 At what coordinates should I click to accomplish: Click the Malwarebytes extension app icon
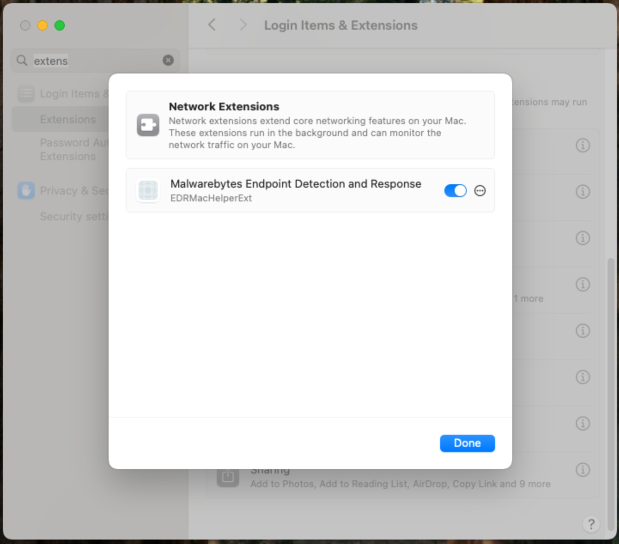tap(148, 190)
